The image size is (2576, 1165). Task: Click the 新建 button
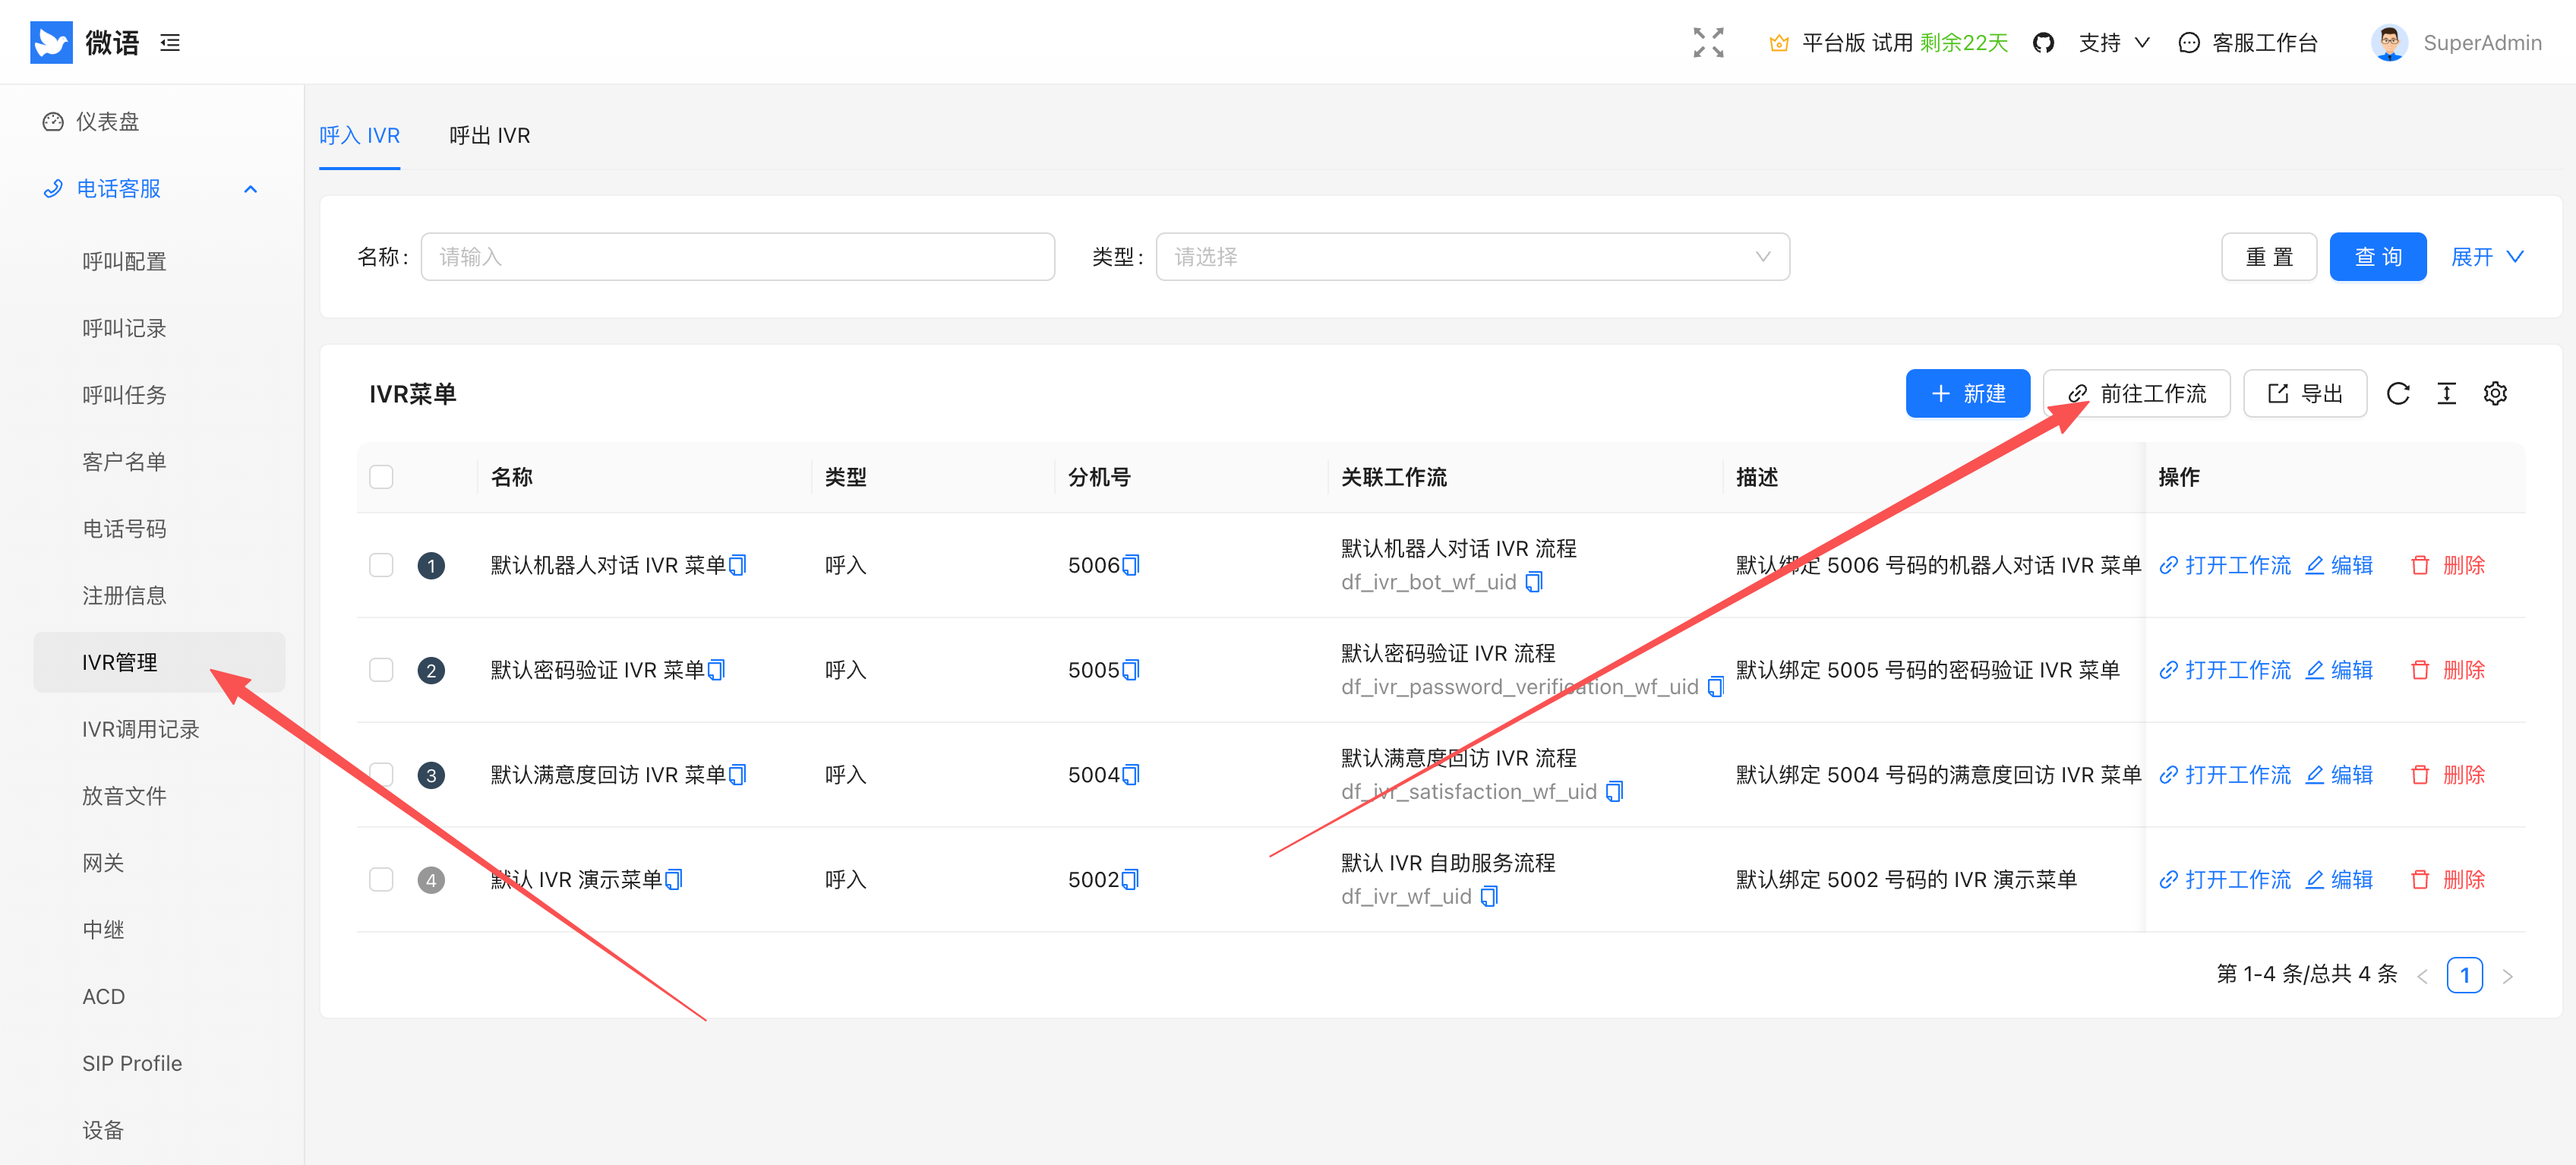(1967, 393)
